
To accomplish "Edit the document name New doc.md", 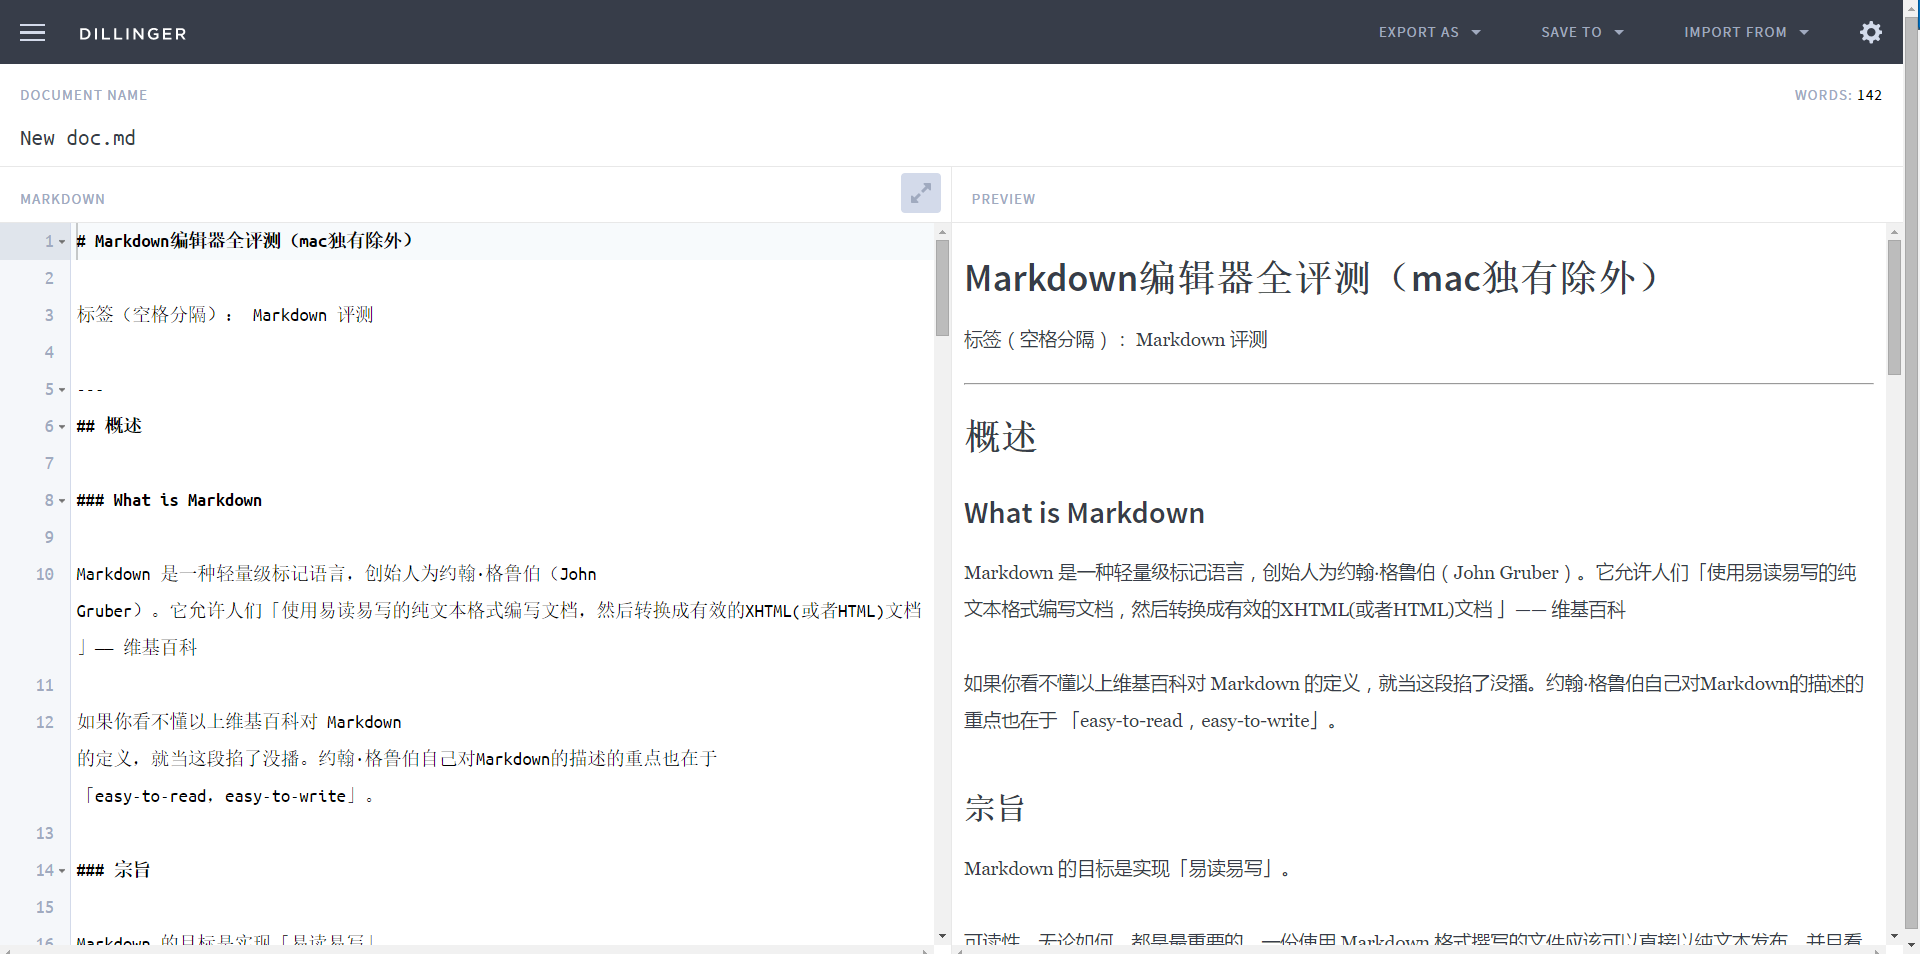I will 78,138.
